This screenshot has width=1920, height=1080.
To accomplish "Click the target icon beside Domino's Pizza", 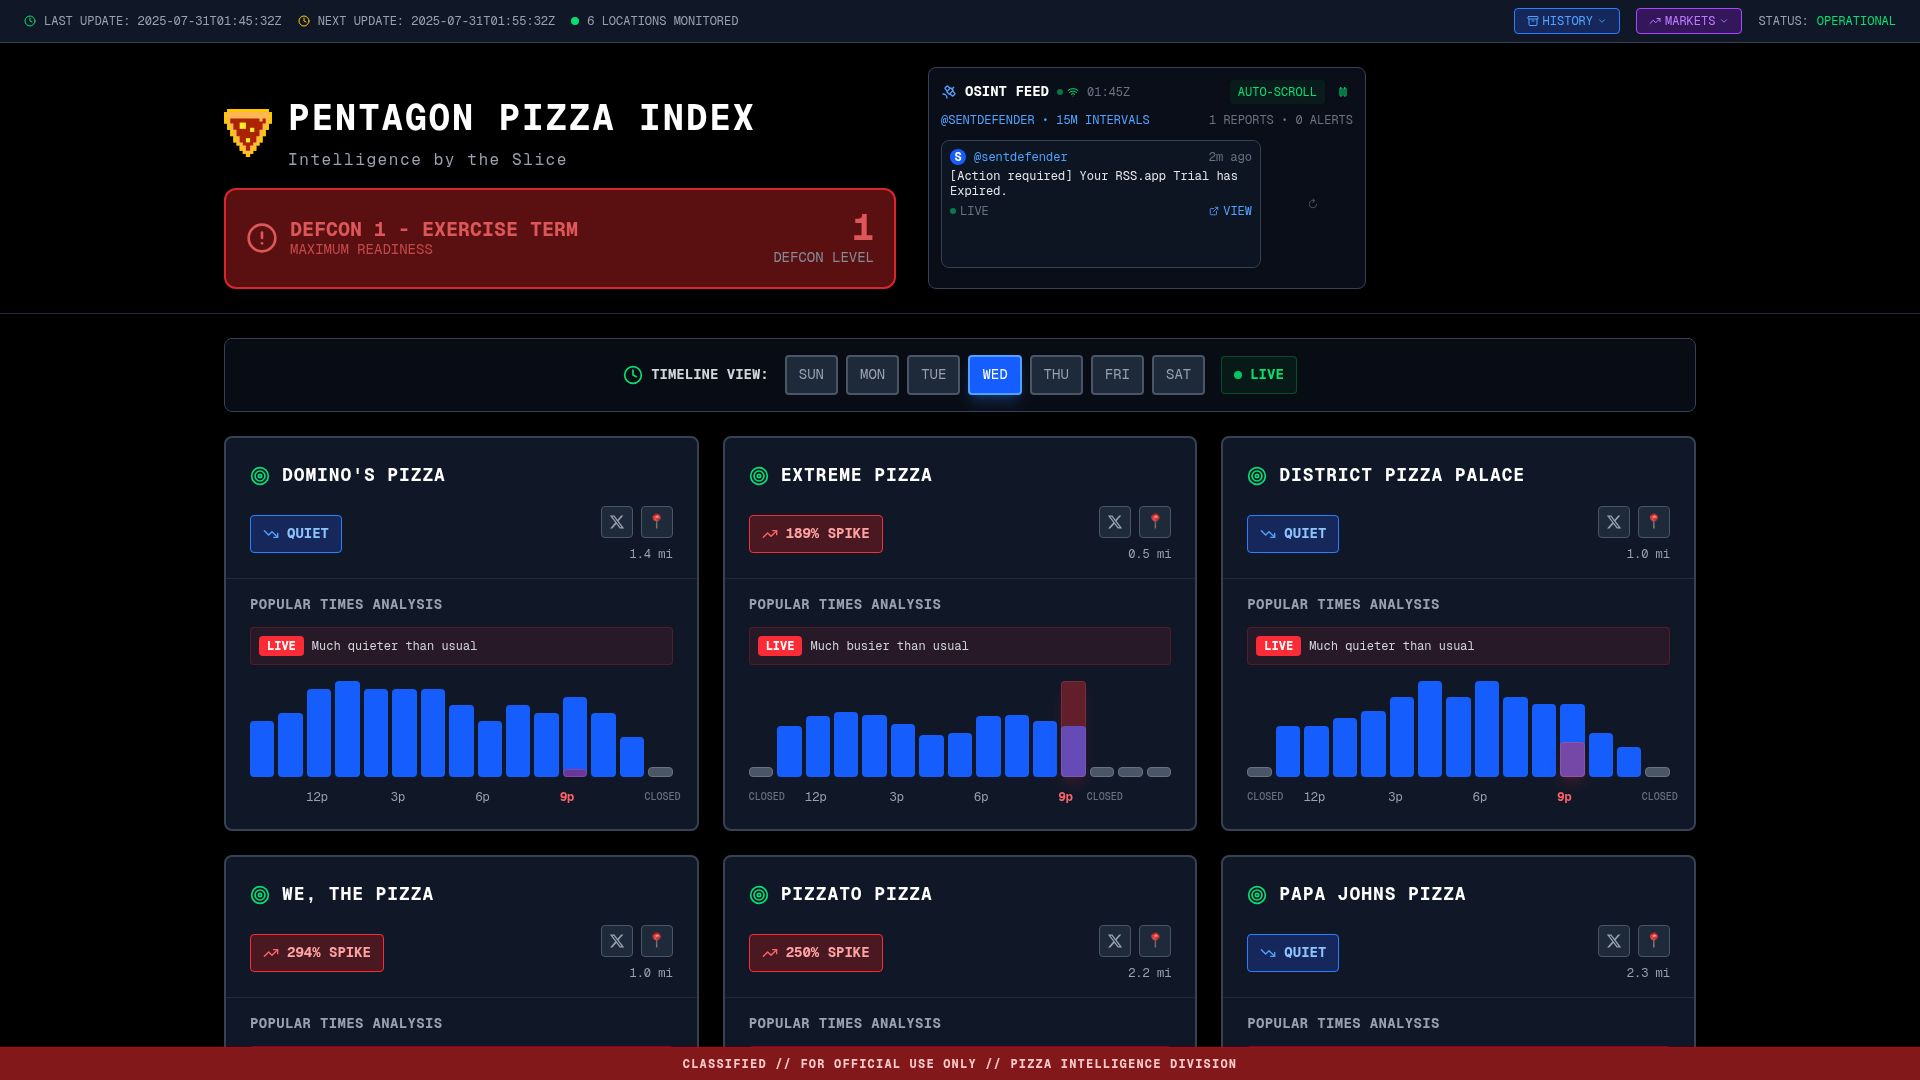I will click(260, 476).
